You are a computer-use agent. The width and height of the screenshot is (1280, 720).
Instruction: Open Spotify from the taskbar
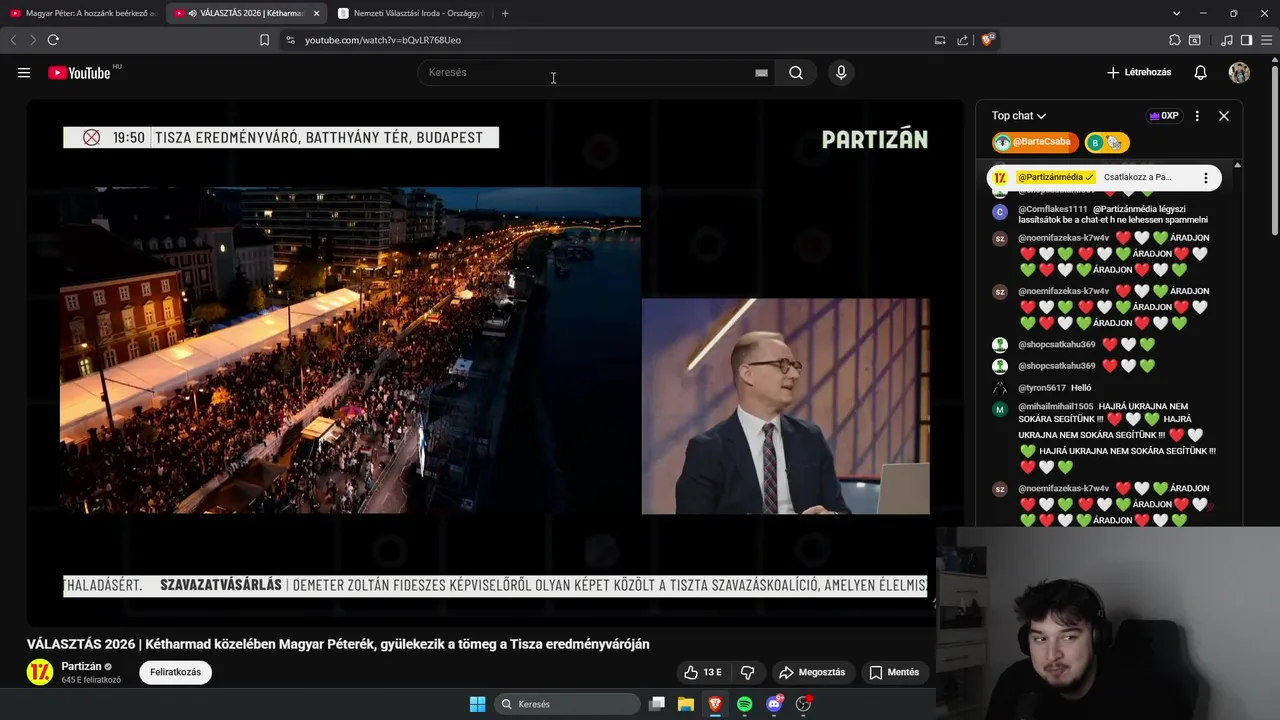pyautogui.click(x=745, y=704)
